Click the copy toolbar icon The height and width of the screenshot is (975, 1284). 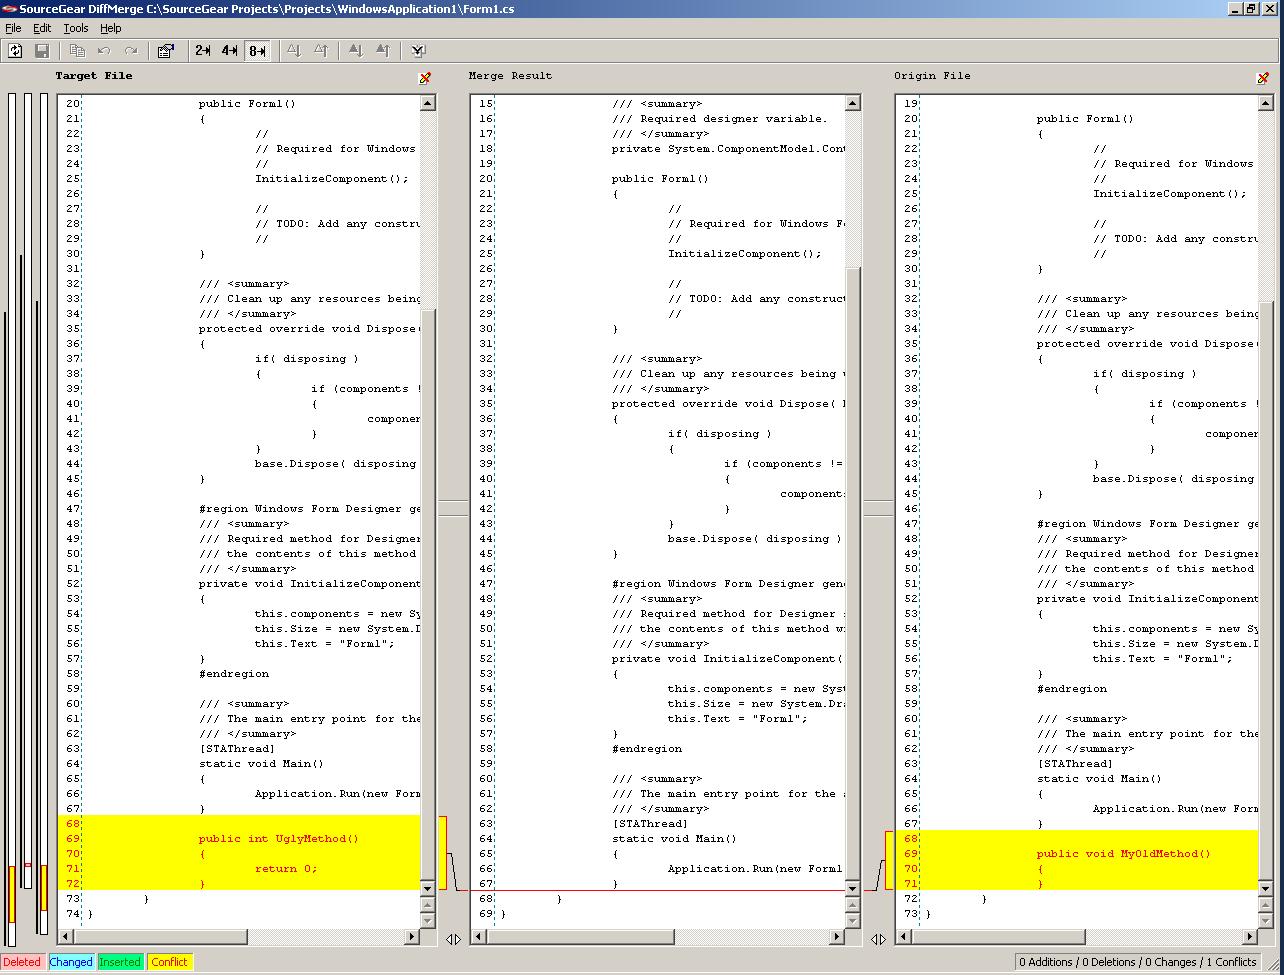[77, 50]
